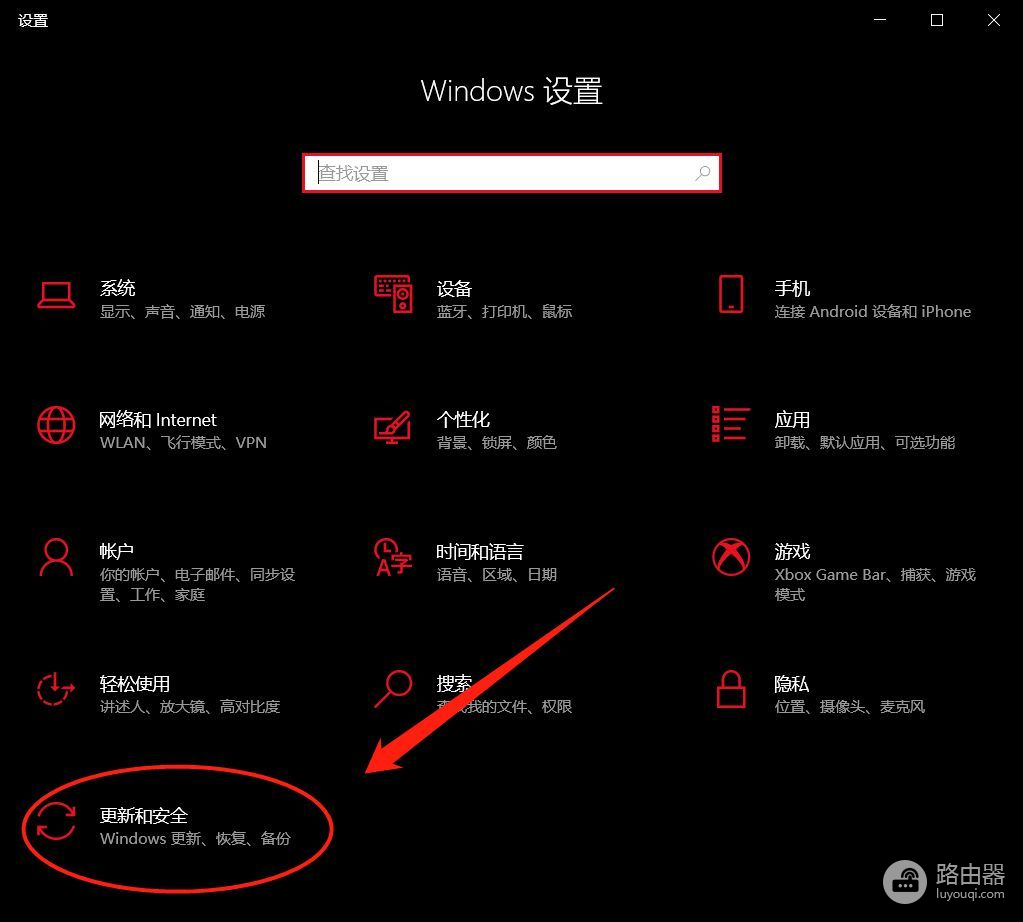Image resolution: width=1023 pixels, height=922 pixels.
Task: Click the text 卸载、默认应用、可选功能
Action: (x=864, y=443)
